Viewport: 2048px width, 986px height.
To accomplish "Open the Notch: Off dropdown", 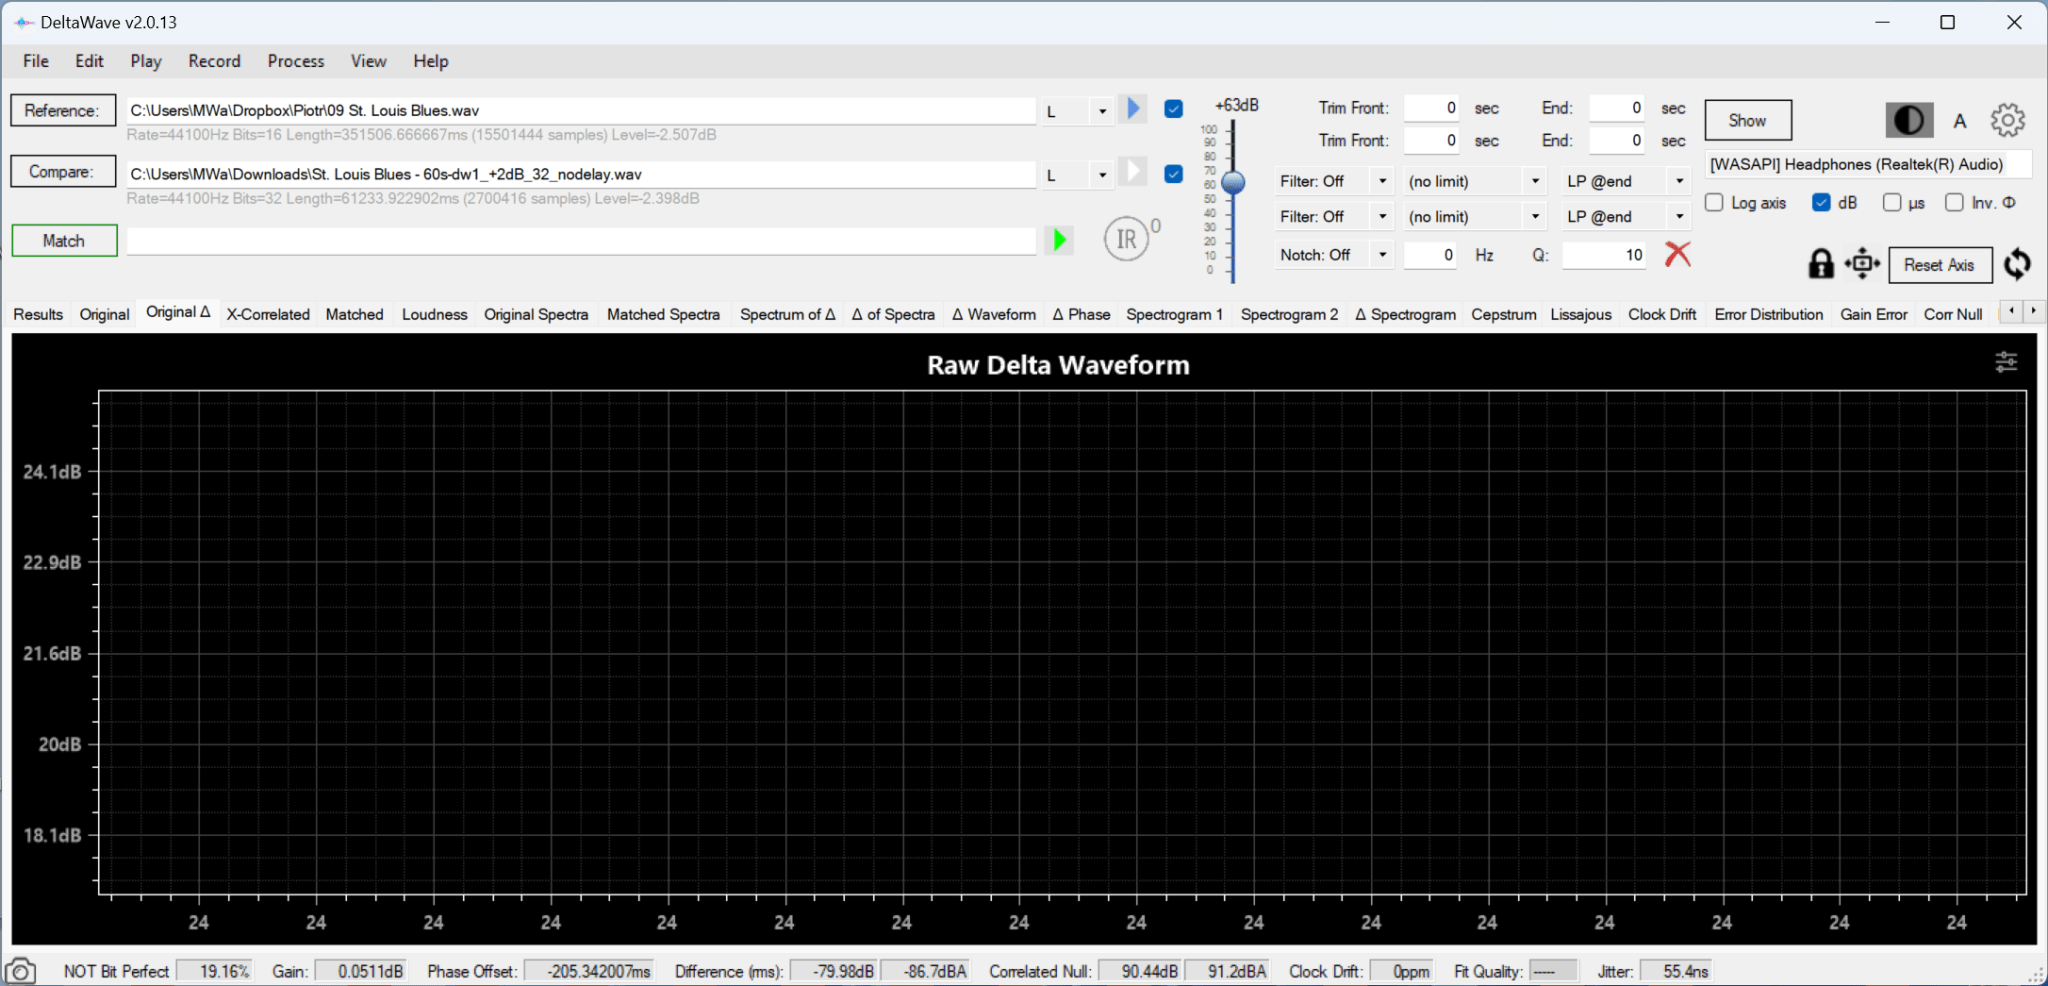I will point(1334,255).
